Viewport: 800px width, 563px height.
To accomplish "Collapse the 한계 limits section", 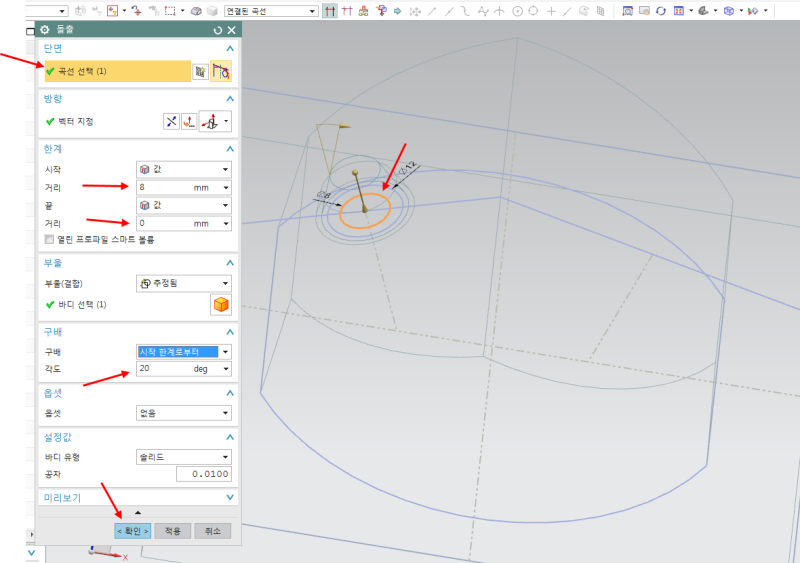I will coord(230,147).
